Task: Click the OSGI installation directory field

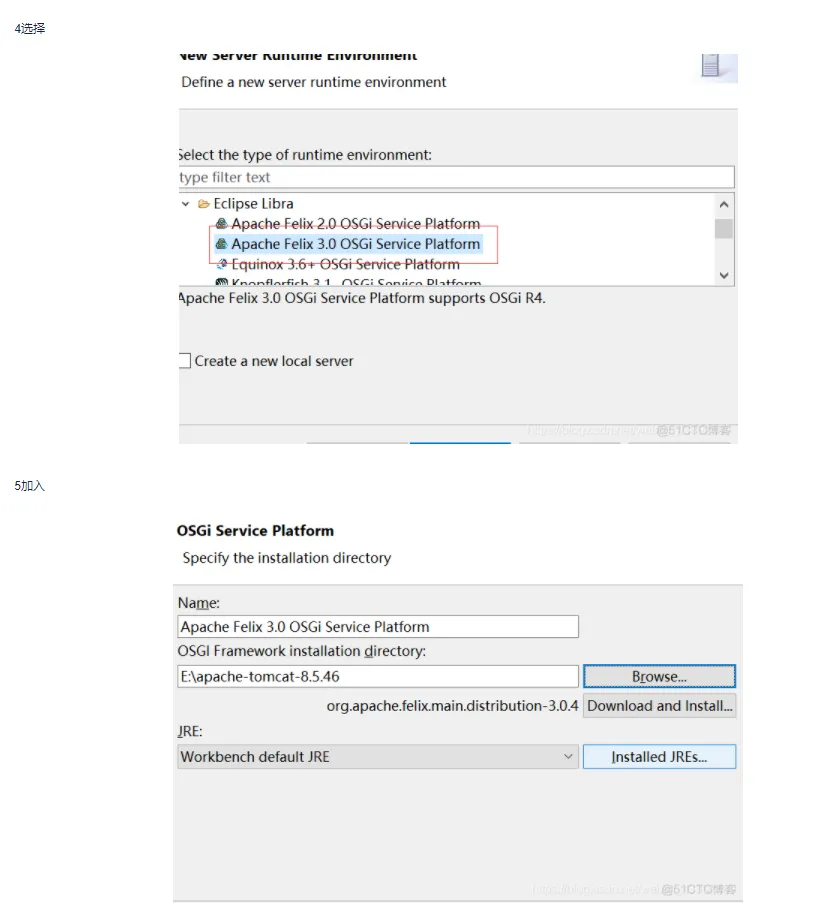Action: click(378, 676)
